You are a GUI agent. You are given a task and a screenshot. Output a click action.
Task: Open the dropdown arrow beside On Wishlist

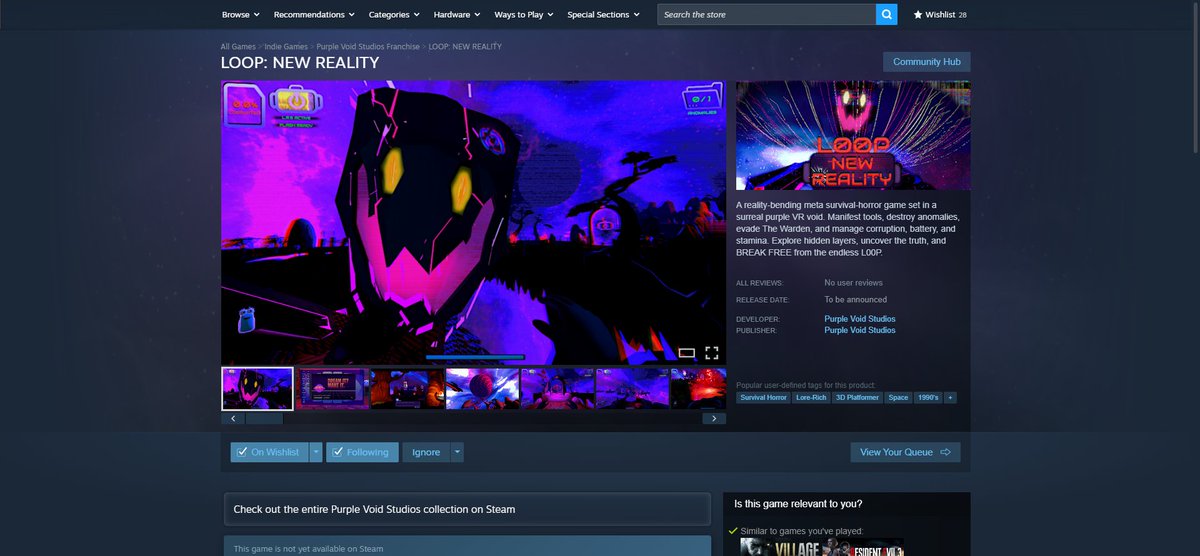[x=316, y=452]
